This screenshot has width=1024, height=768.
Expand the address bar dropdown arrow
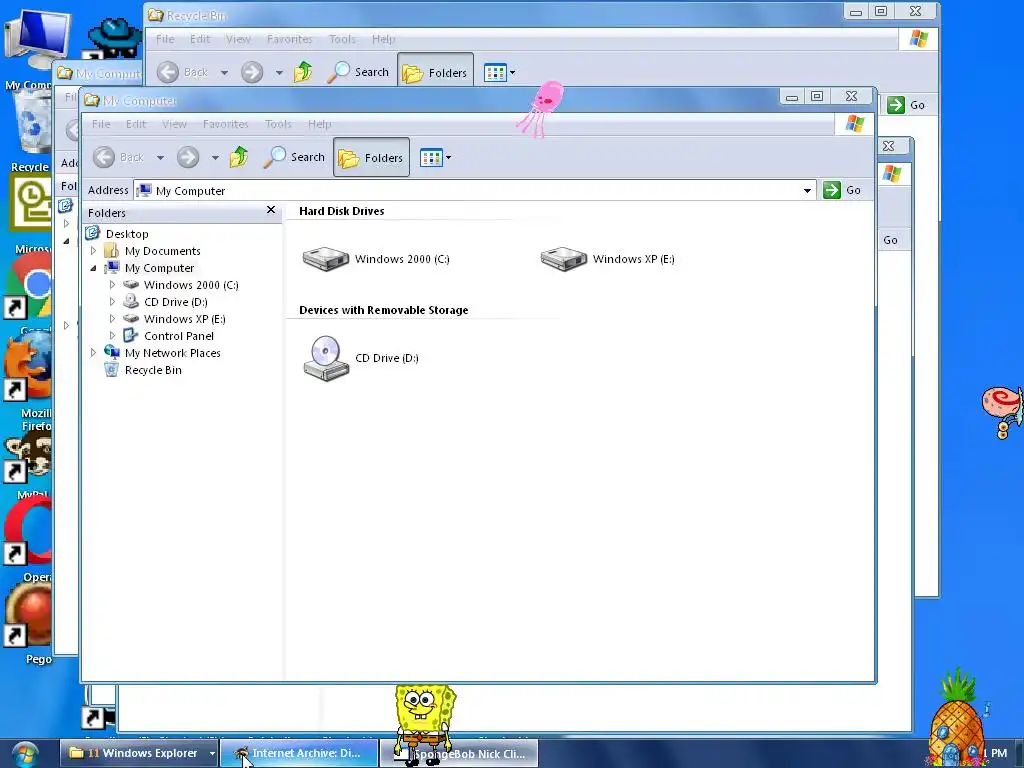coord(807,191)
